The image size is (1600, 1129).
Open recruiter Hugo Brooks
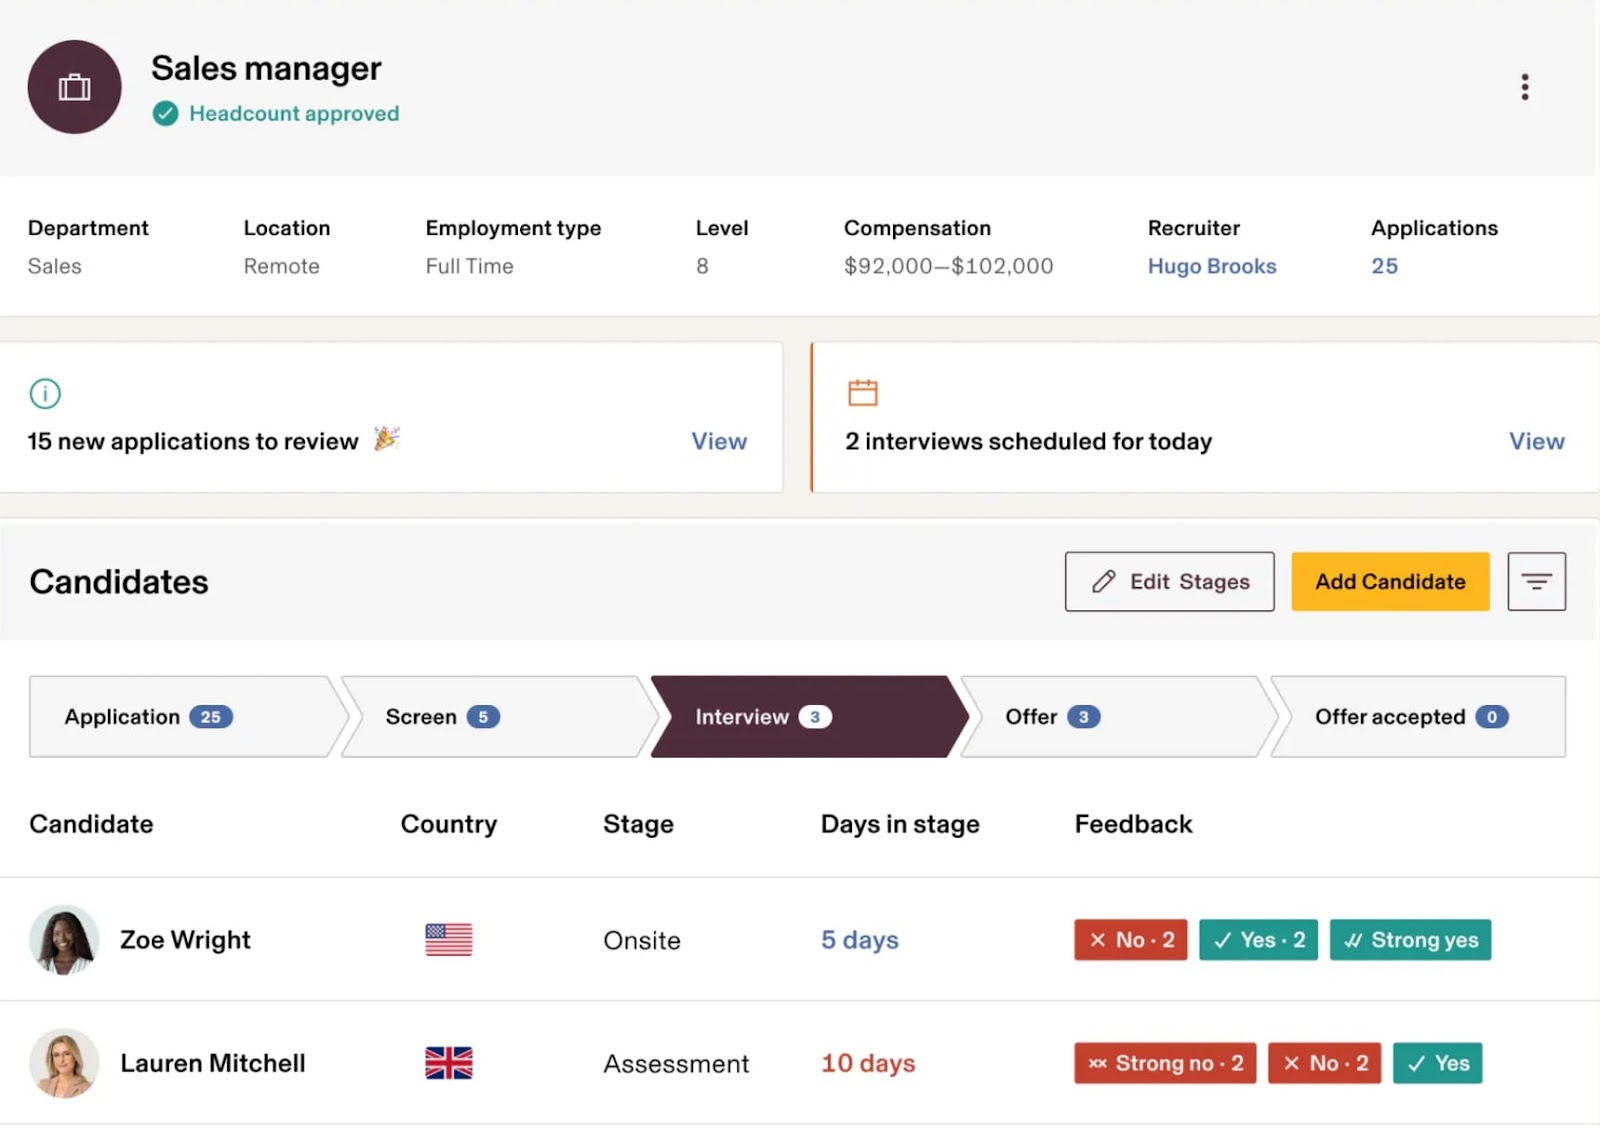click(1211, 266)
